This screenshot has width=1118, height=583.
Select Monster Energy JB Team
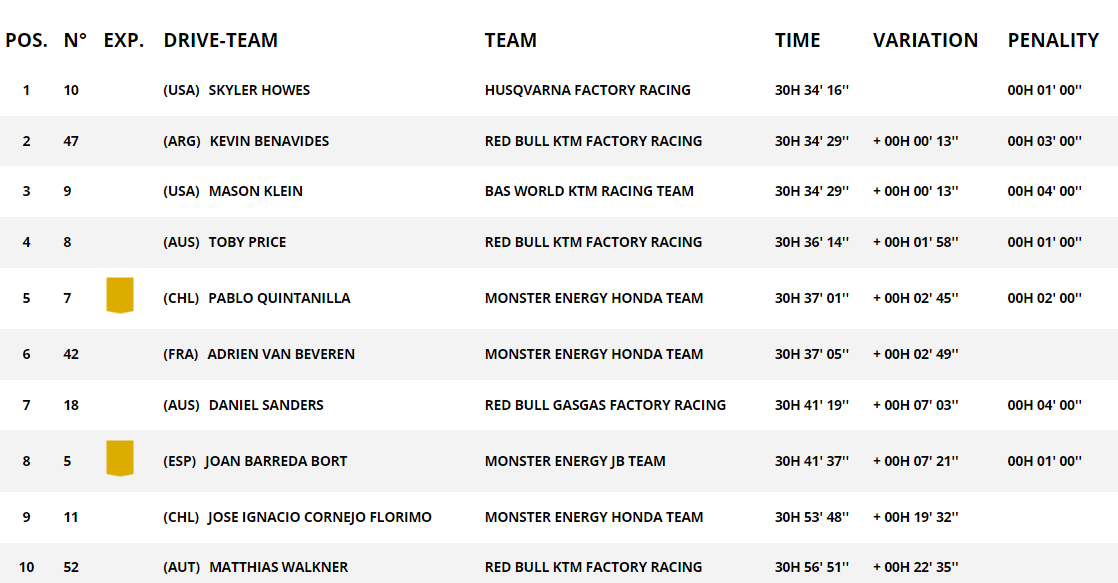pos(575,461)
